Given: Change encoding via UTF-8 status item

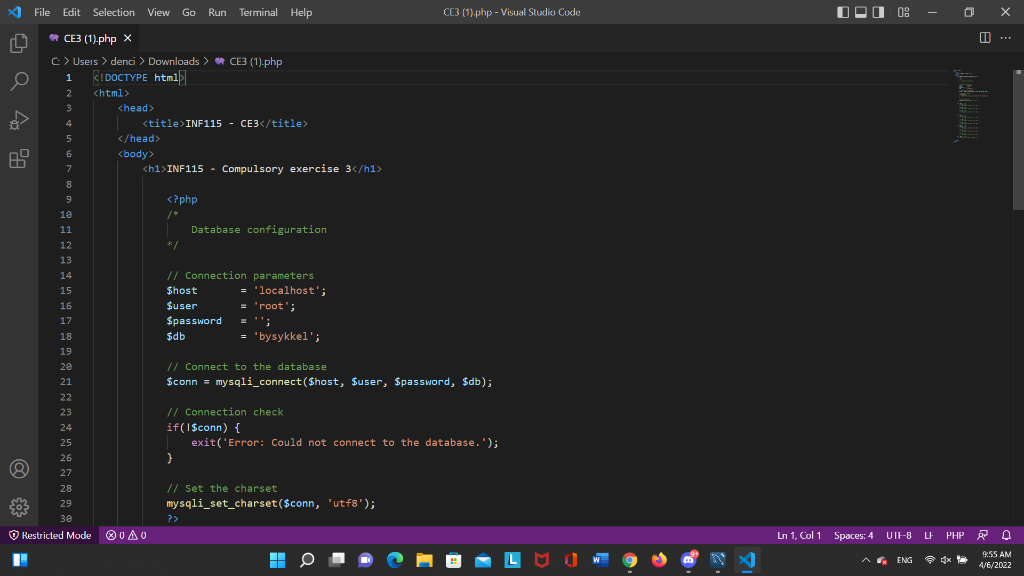Looking at the screenshot, I should (899, 536).
